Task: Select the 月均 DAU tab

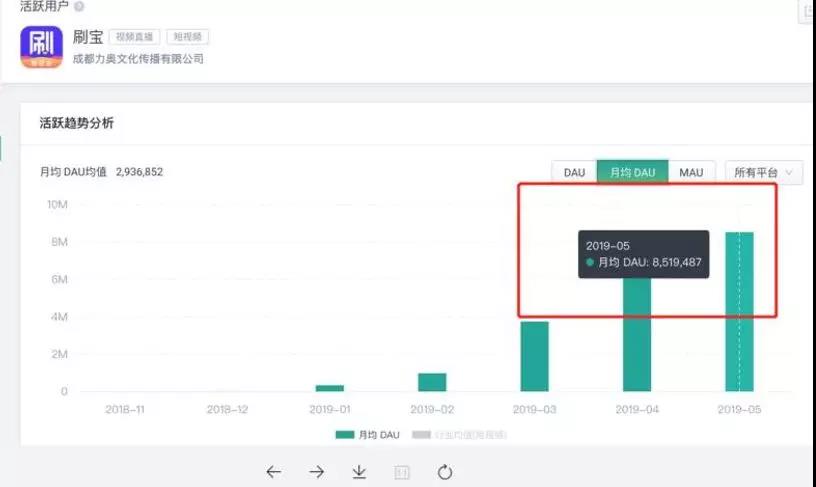Action: [632, 172]
